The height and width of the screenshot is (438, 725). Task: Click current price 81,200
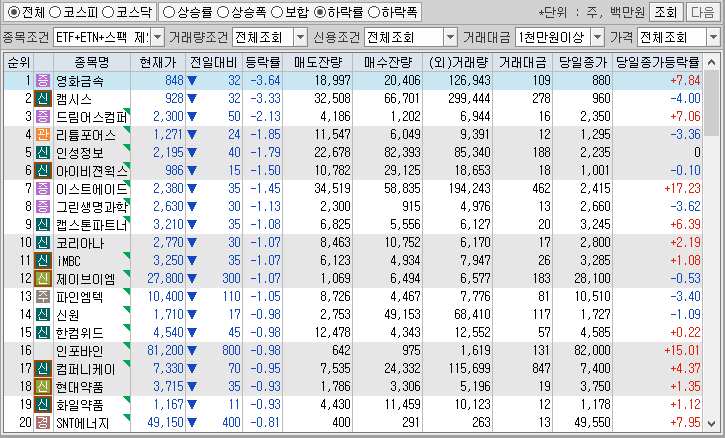pos(166,351)
